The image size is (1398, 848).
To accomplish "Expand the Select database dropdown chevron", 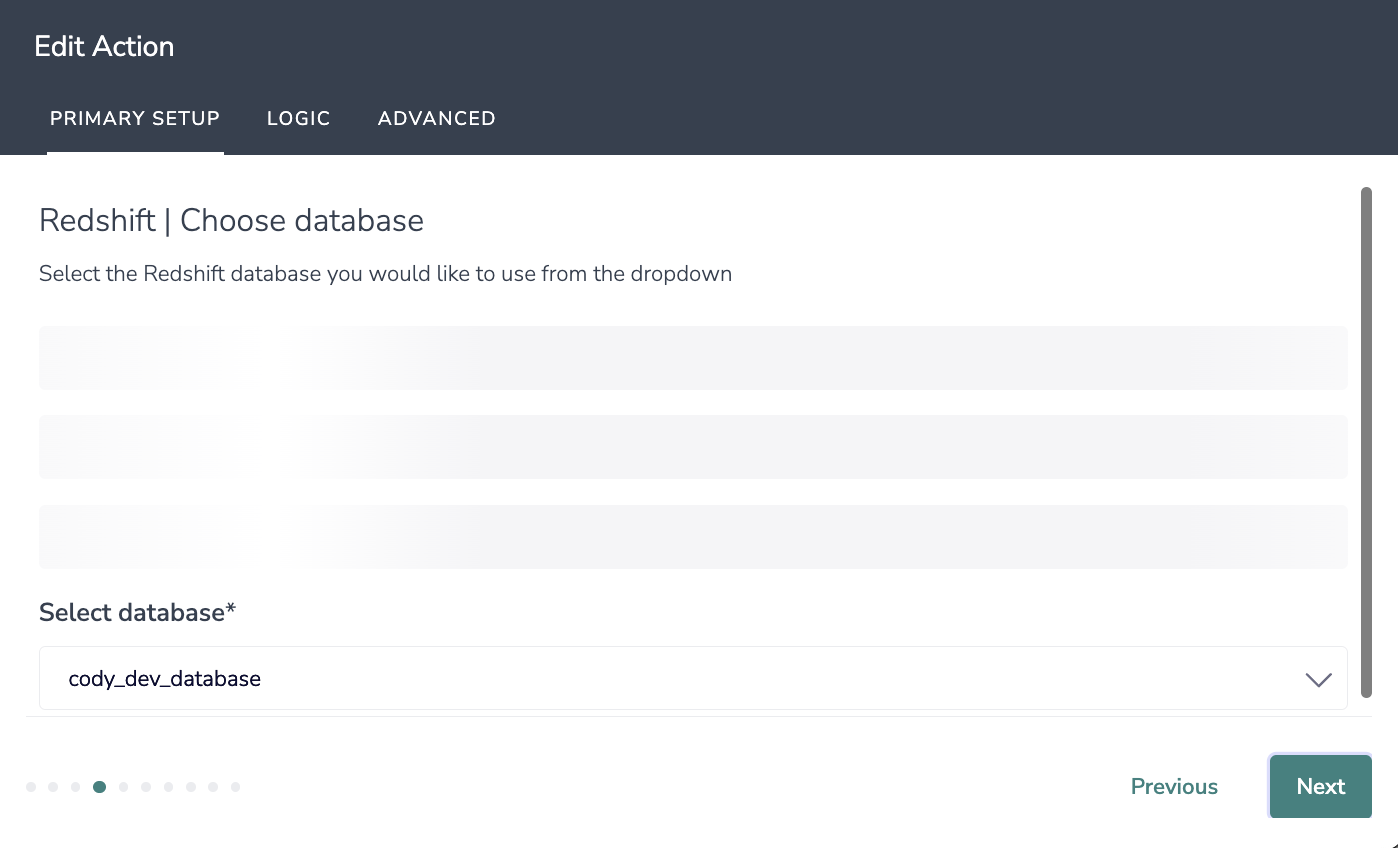I will pos(1318,679).
